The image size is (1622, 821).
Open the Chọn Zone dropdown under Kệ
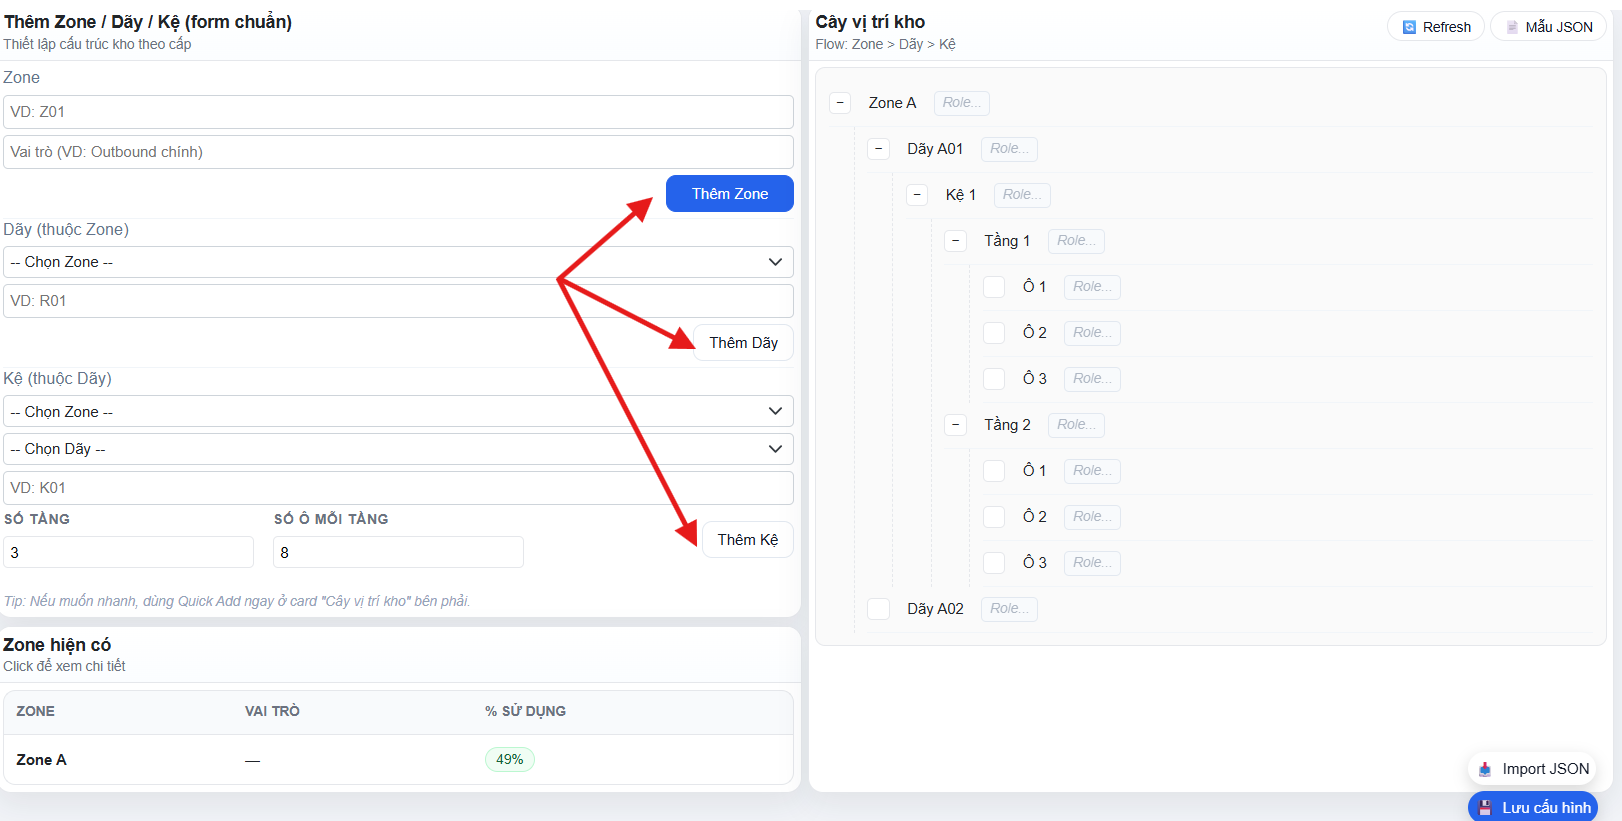(x=398, y=412)
